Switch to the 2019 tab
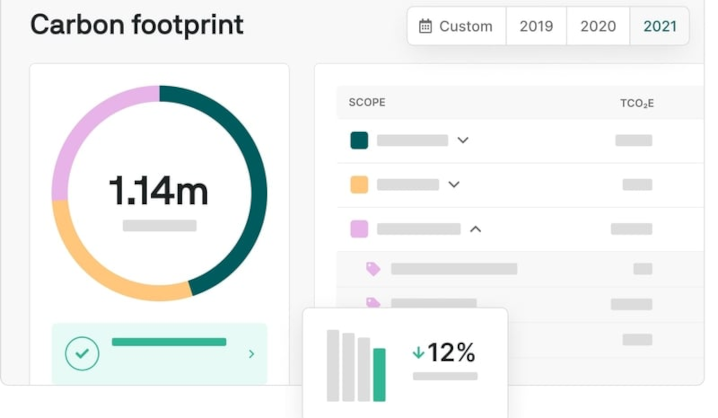The width and height of the screenshot is (718, 418). coord(536,26)
